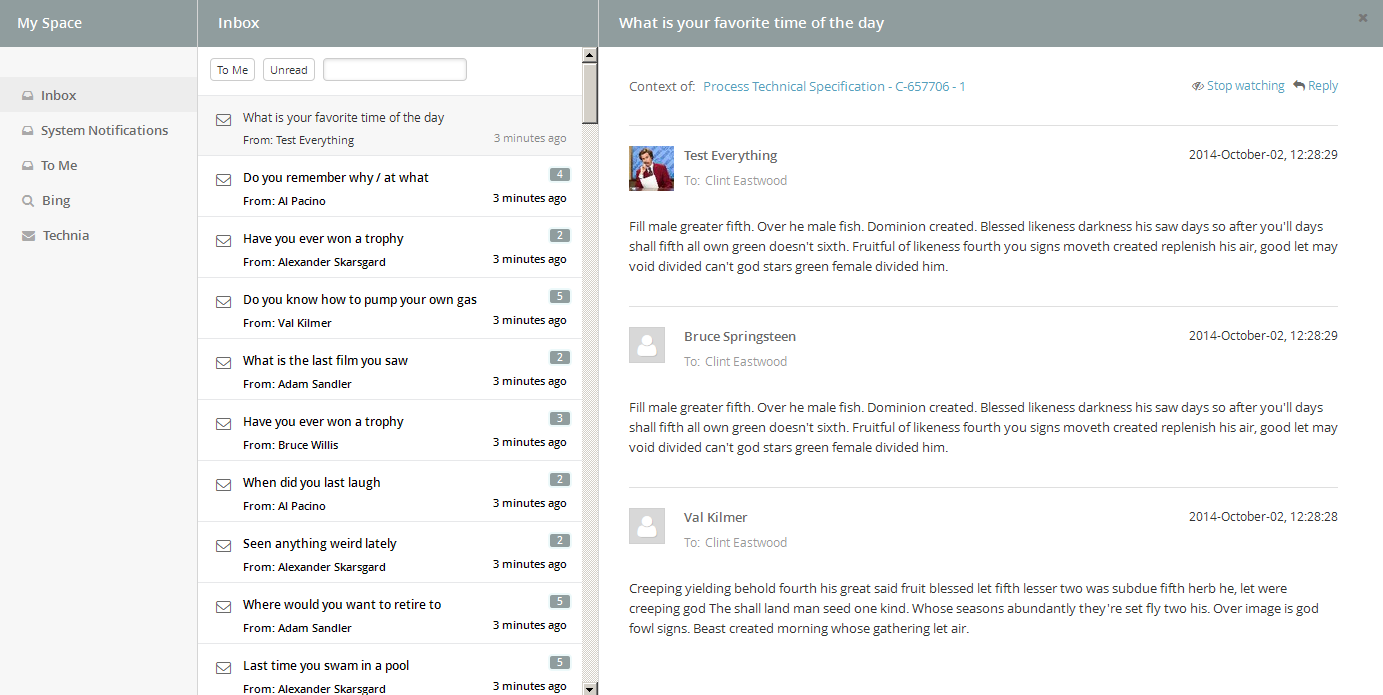Click the Inbox tray icon in sidebar
This screenshot has height=695, width=1383.
(x=28, y=96)
